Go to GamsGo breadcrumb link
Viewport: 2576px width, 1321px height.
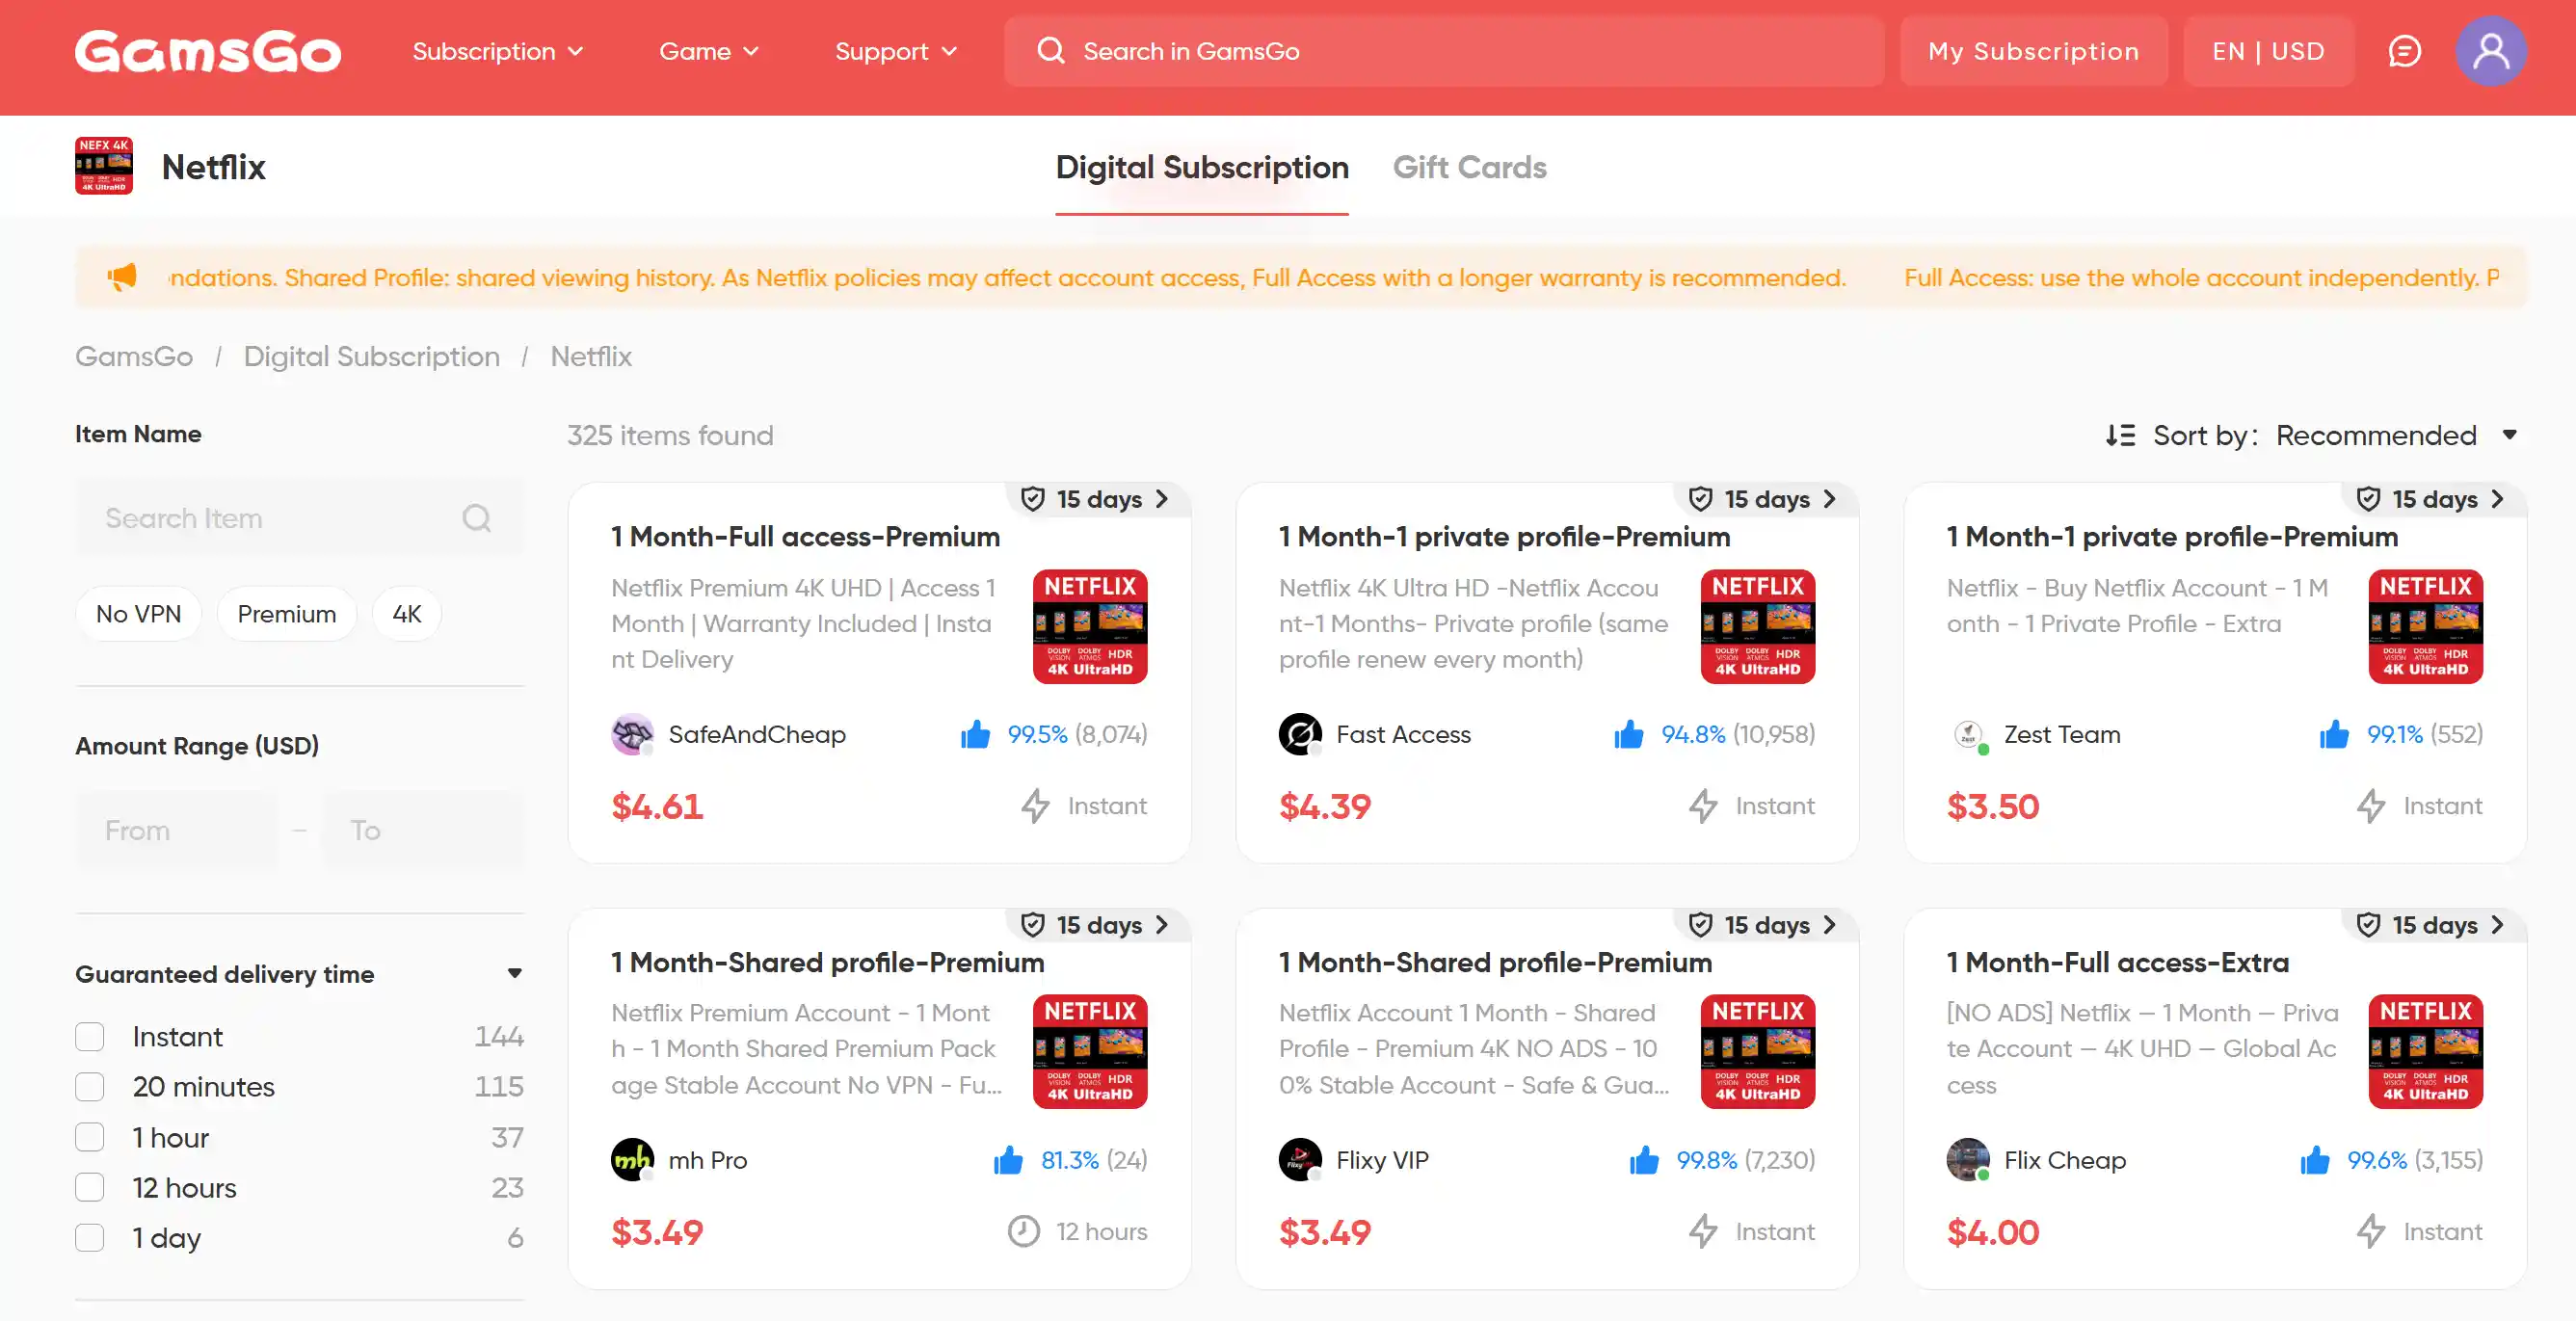tap(134, 356)
